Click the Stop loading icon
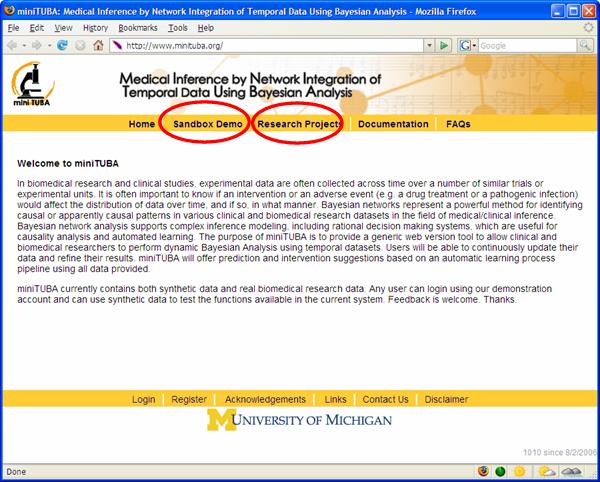600x482 pixels. (x=80, y=46)
